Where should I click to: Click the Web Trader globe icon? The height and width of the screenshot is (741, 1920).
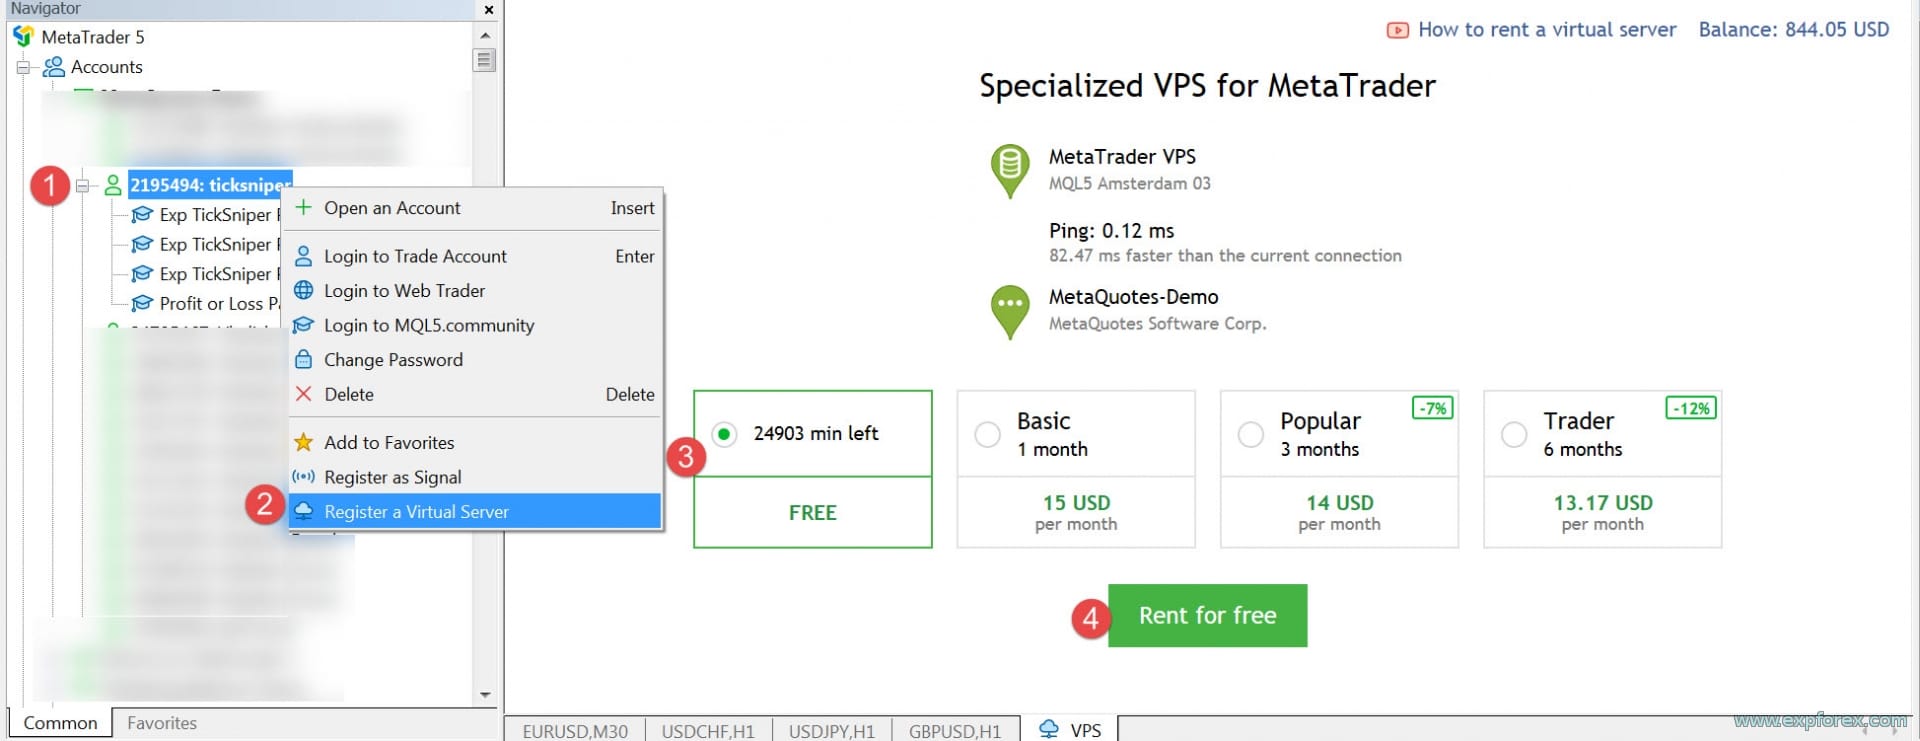pos(304,290)
